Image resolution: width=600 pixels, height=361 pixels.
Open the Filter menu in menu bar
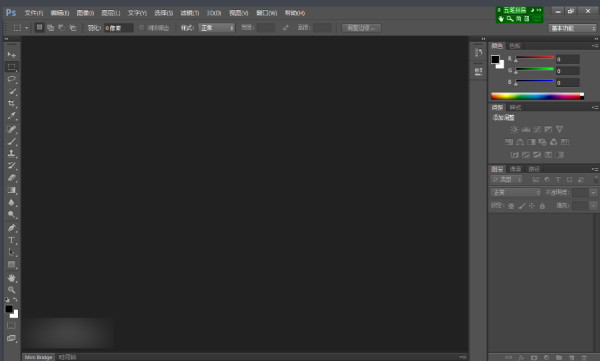190,13
